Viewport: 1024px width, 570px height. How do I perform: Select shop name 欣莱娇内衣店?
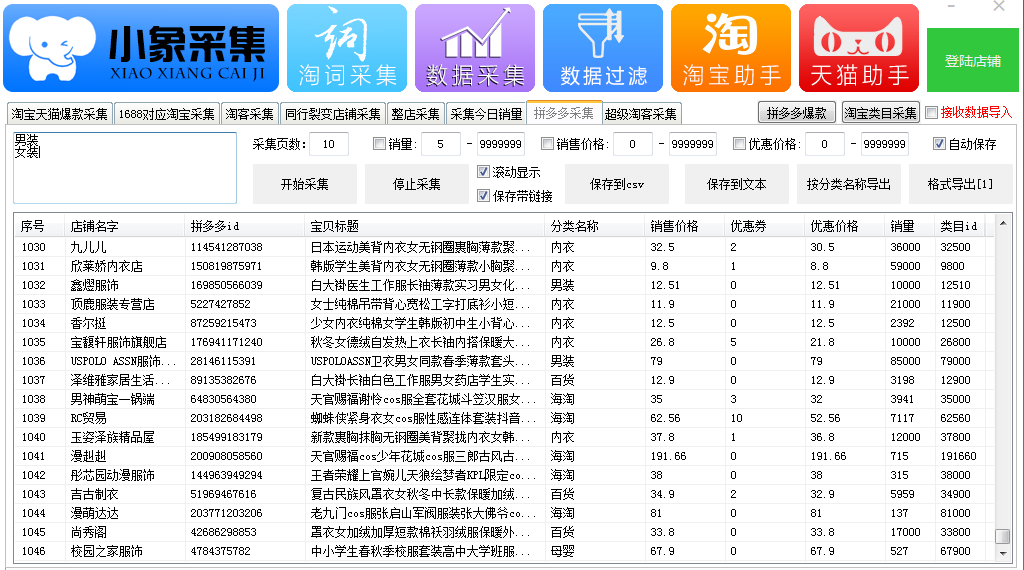pyautogui.click(x=106, y=266)
